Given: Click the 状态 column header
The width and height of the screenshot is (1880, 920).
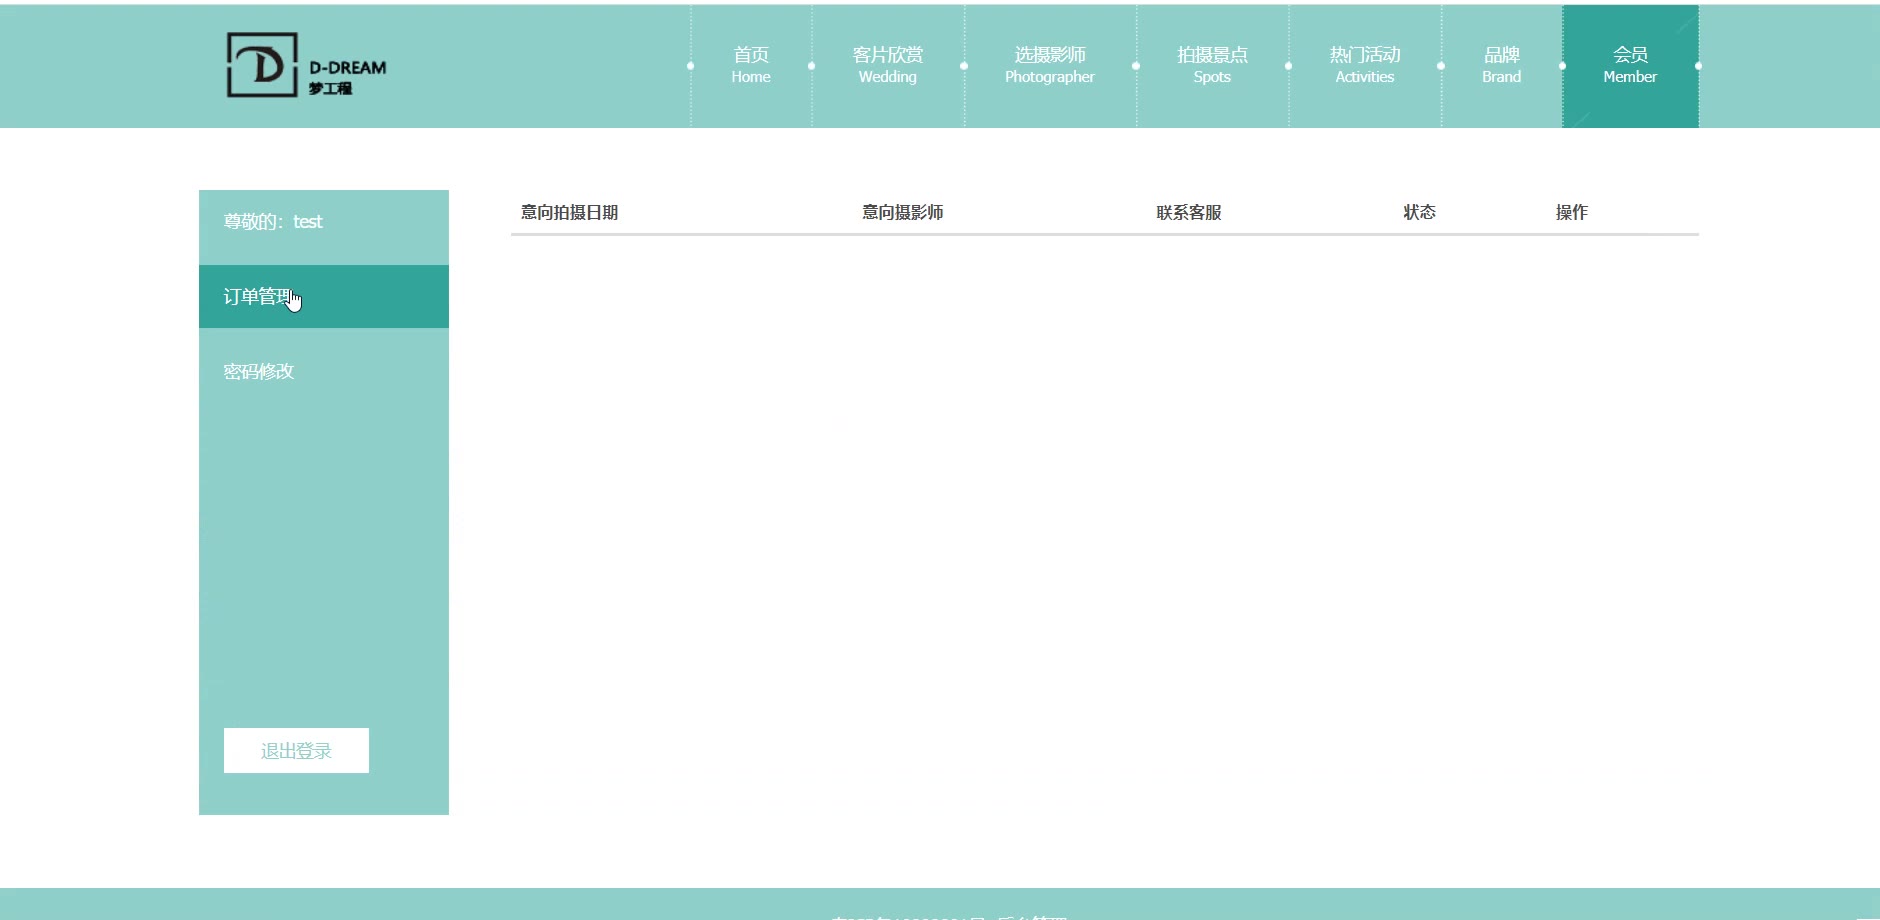Looking at the screenshot, I should click(x=1419, y=212).
